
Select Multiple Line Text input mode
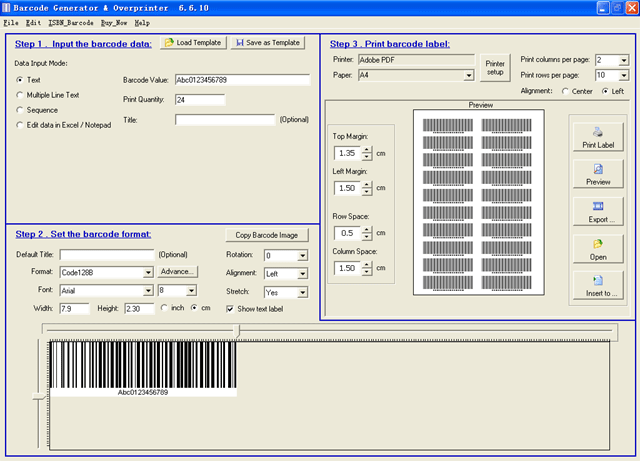[x=19, y=95]
